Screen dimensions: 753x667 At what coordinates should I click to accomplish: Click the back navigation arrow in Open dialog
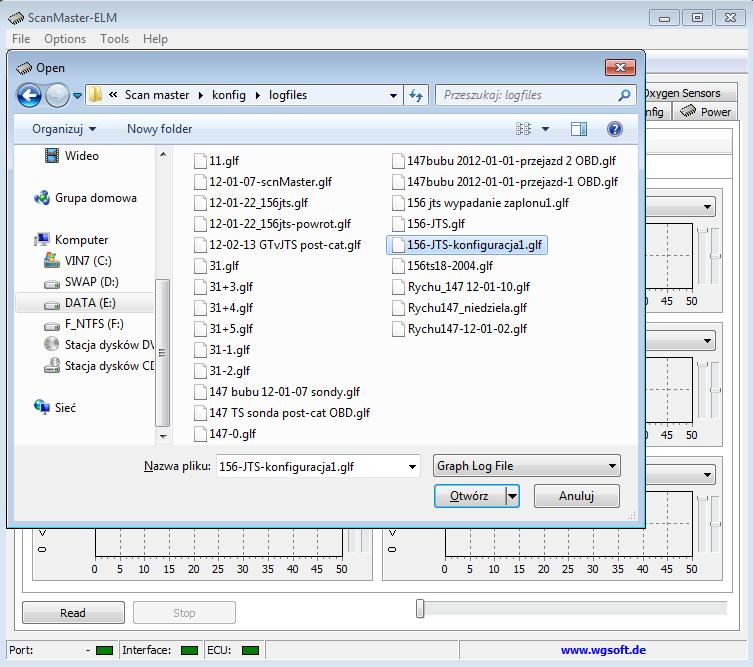tap(29, 96)
